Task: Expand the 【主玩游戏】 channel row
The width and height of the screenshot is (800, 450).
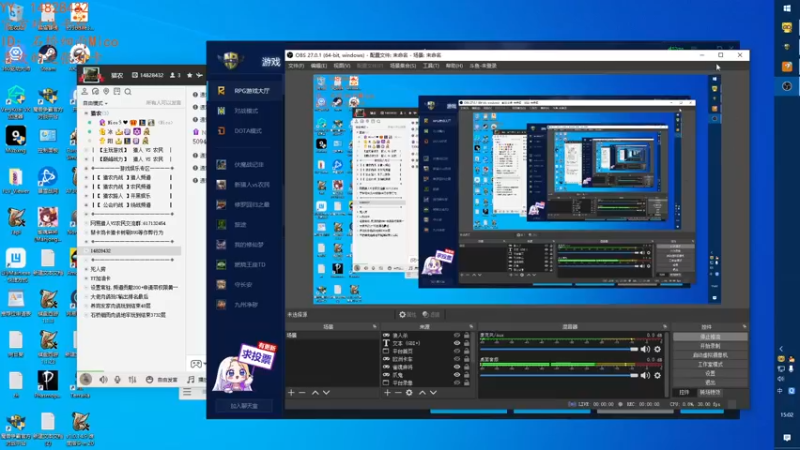Action: point(86,150)
